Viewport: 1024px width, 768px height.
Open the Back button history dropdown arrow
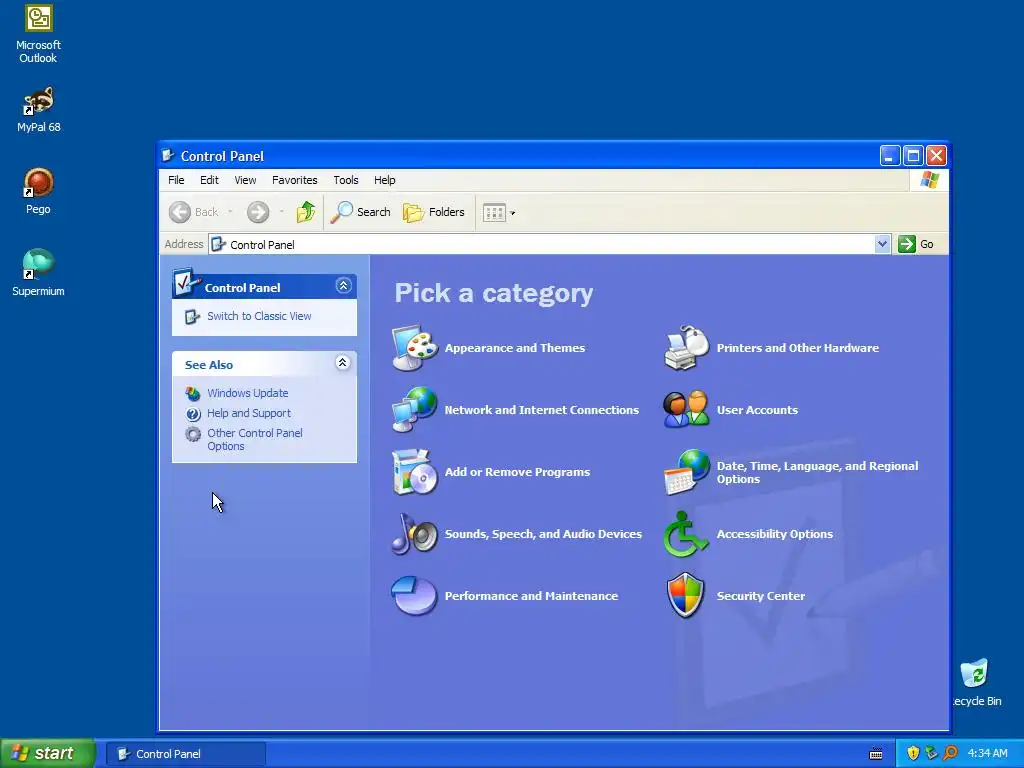[230, 212]
